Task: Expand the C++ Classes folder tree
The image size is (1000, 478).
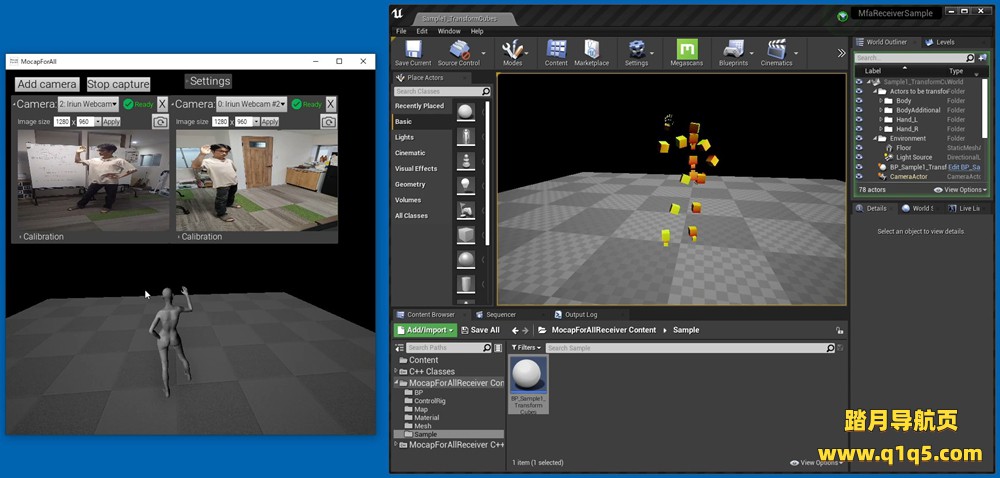Action: 403,371
